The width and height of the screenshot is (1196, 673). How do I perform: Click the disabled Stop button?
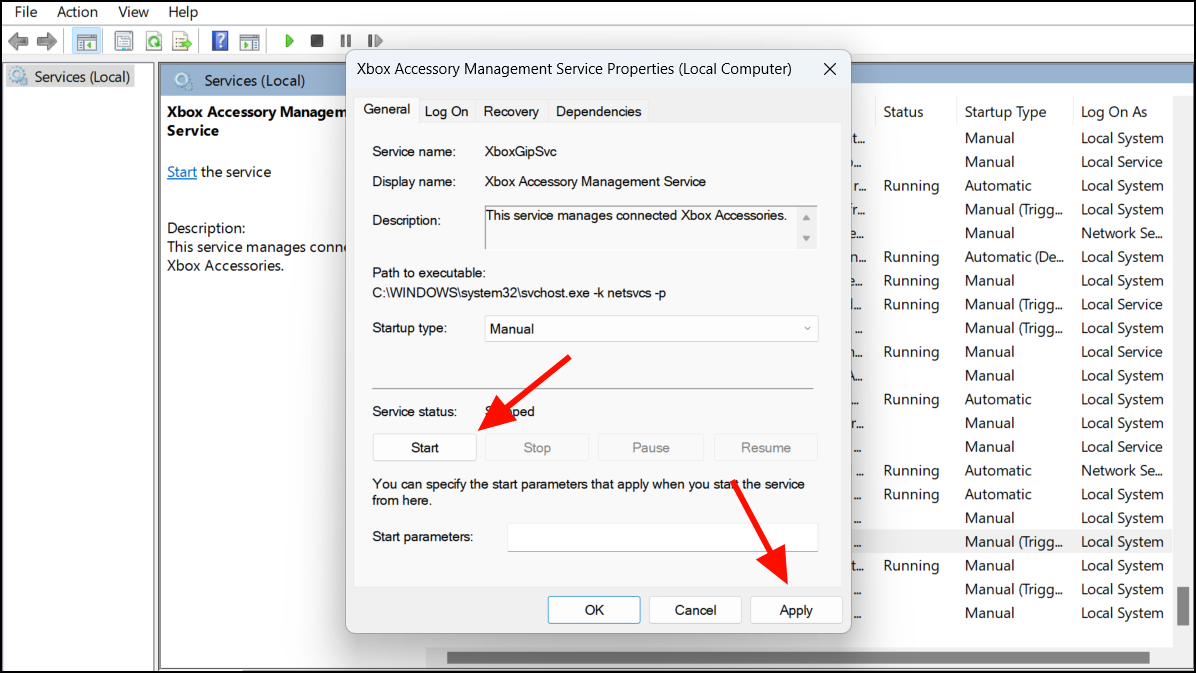pos(537,448)
